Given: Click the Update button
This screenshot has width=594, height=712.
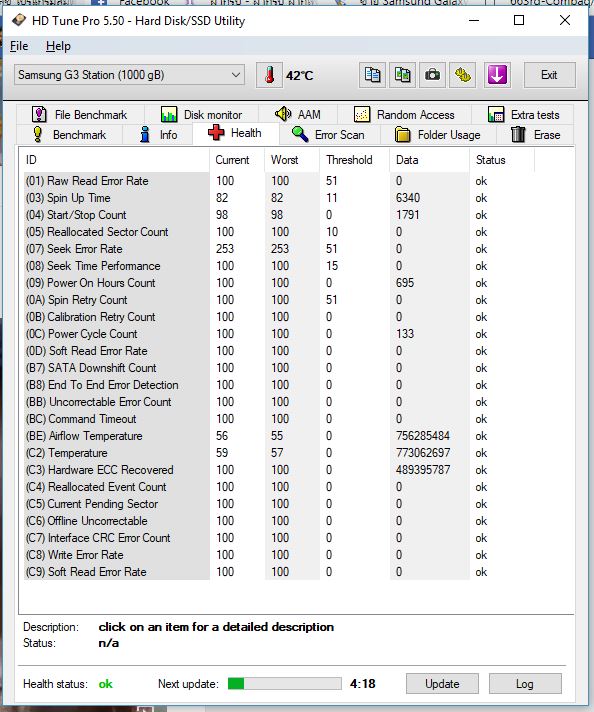Looking at the screenshot, I should point(442,684).
